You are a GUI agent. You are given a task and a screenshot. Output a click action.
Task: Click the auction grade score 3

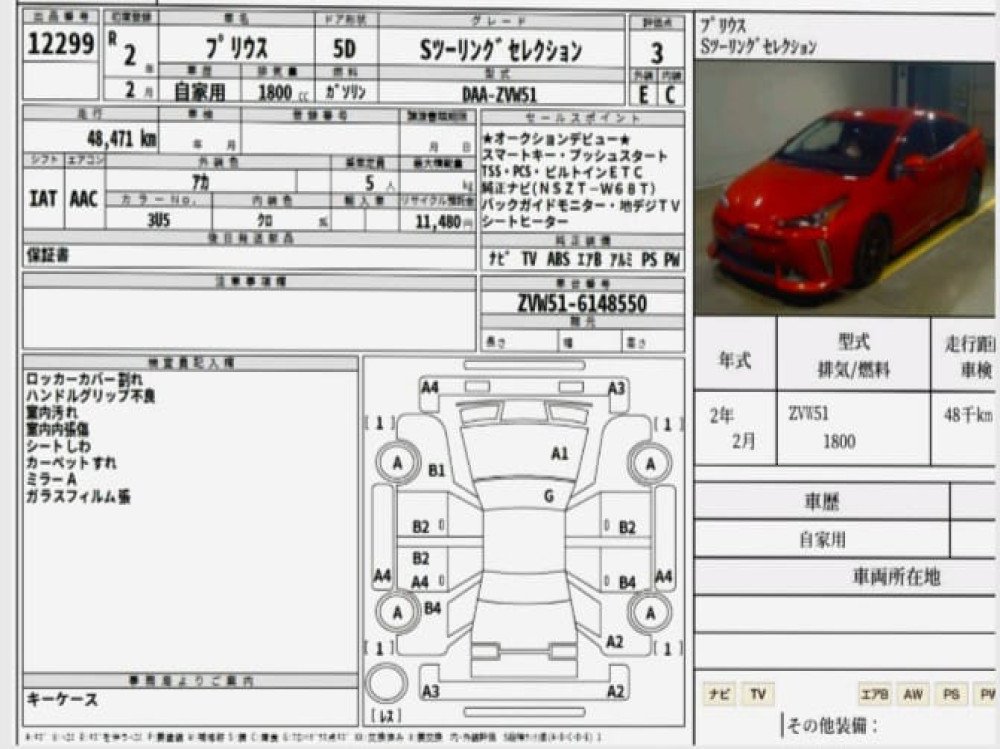pyautogui.click(x=656, y=53)
